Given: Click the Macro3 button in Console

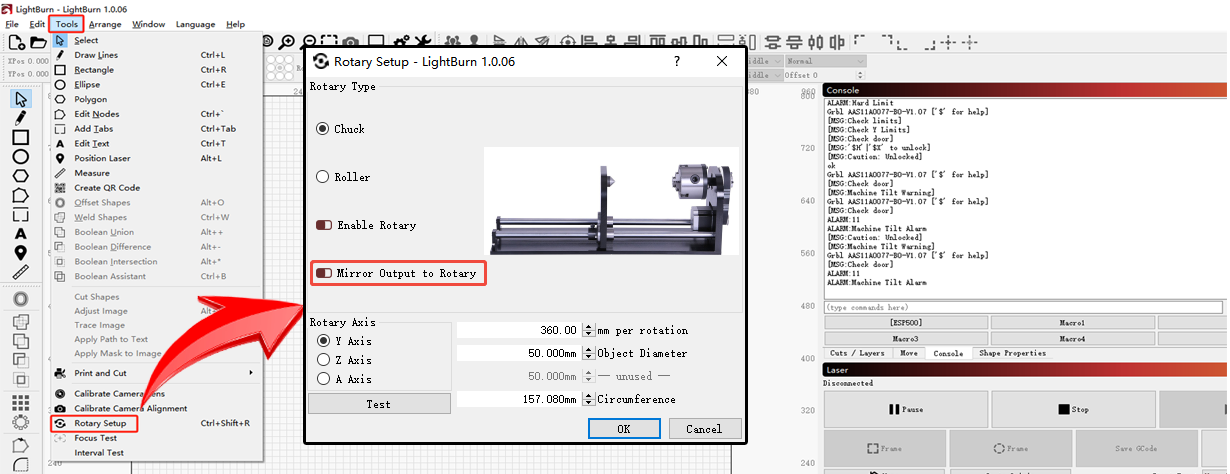Looking at the screenshot, I should (905, 339).
